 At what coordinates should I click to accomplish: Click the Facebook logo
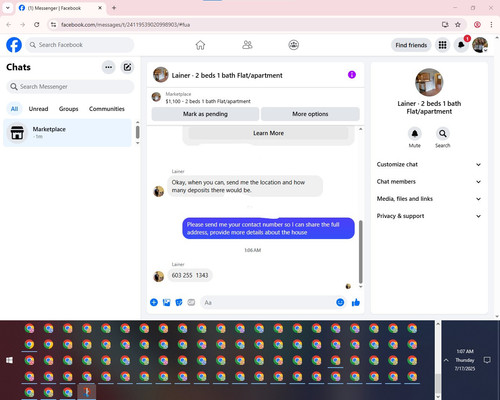click(x=14, y=45)
